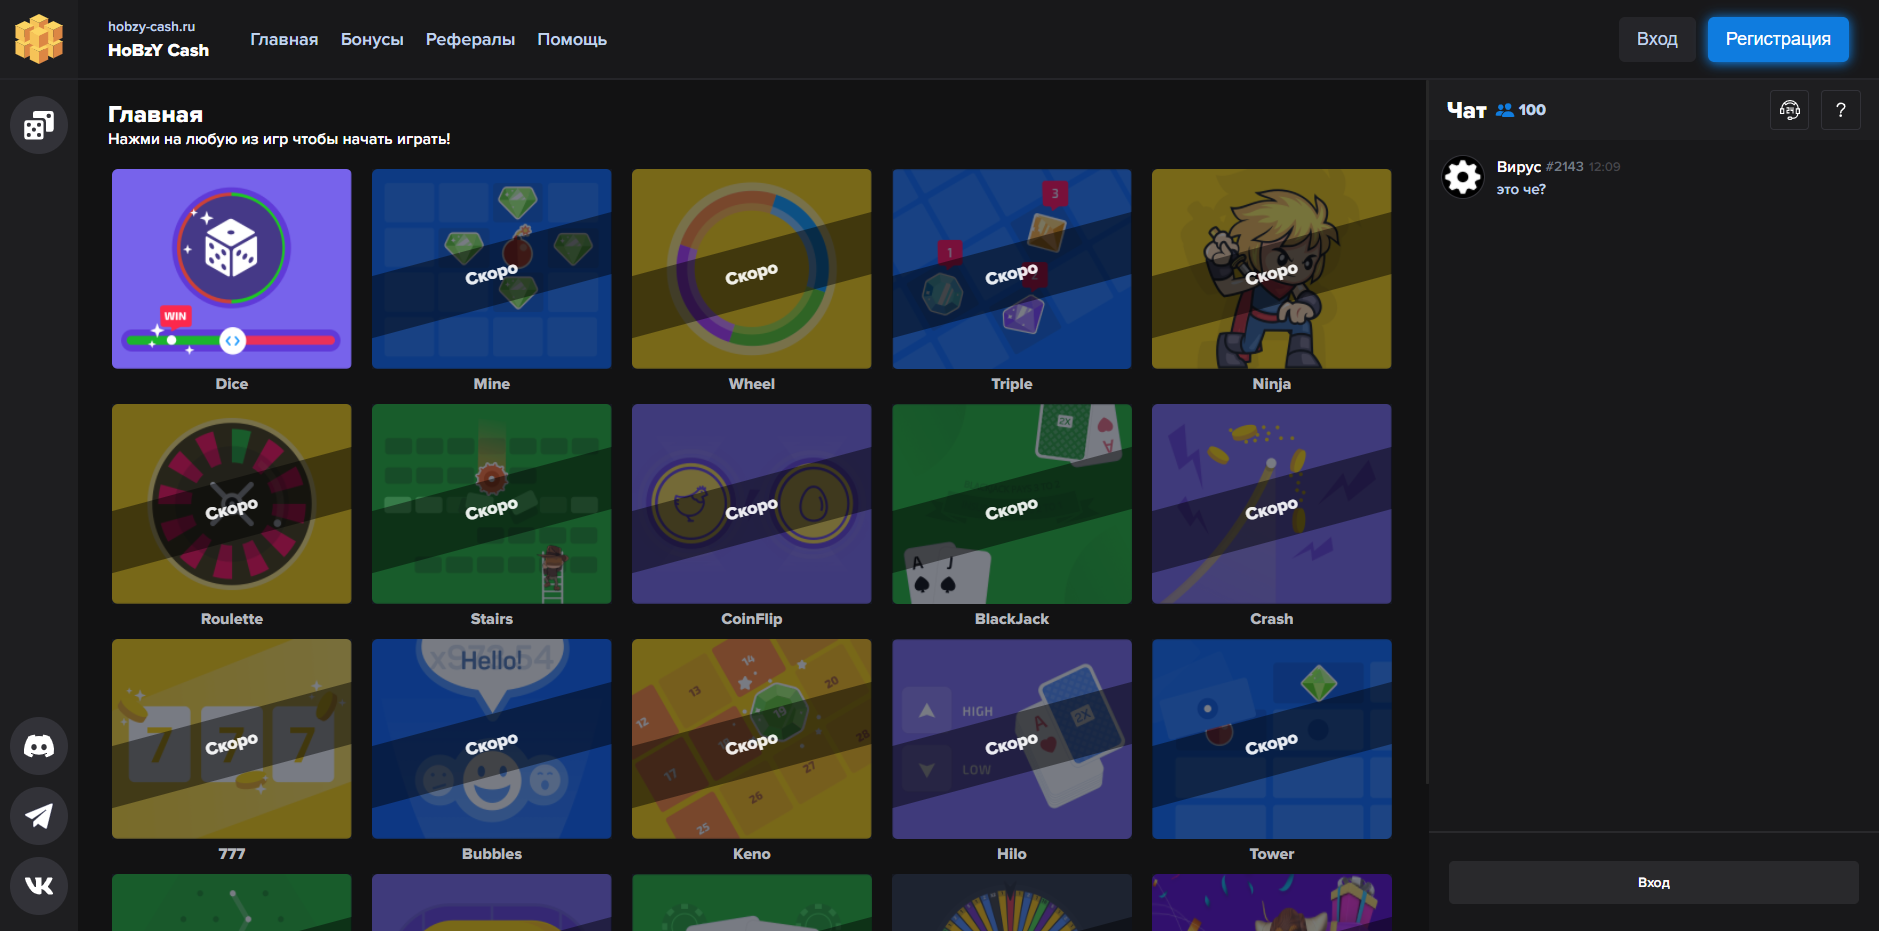Open the BlackJack game card
1879x931 pixels.
(x=1012, y=504)
